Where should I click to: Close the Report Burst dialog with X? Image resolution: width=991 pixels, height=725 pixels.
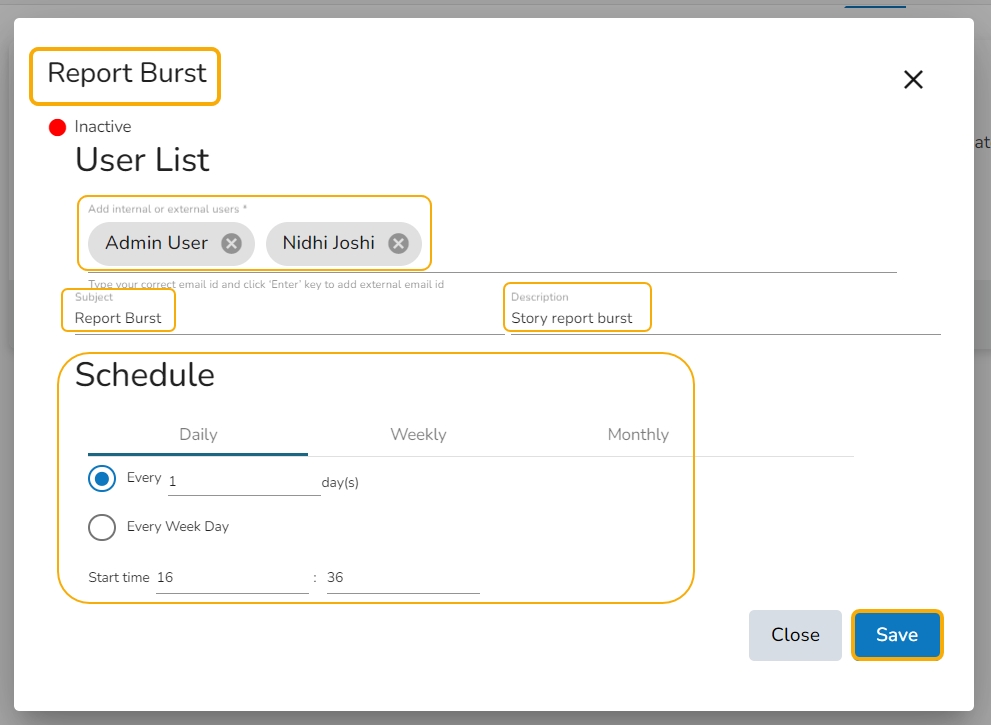point(913,80)
